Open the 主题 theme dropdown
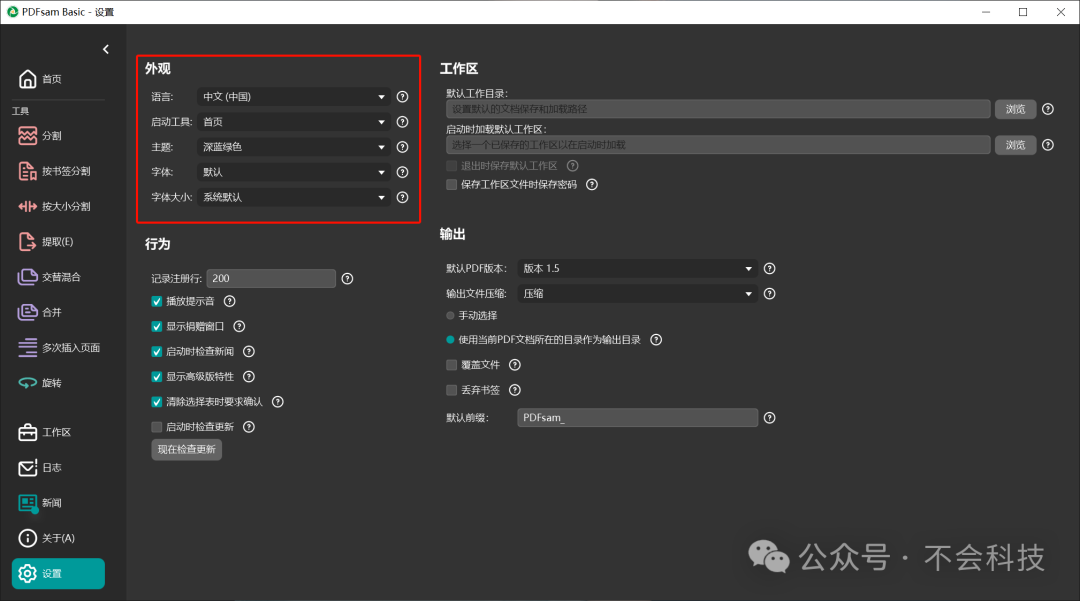 pos(294,147)
